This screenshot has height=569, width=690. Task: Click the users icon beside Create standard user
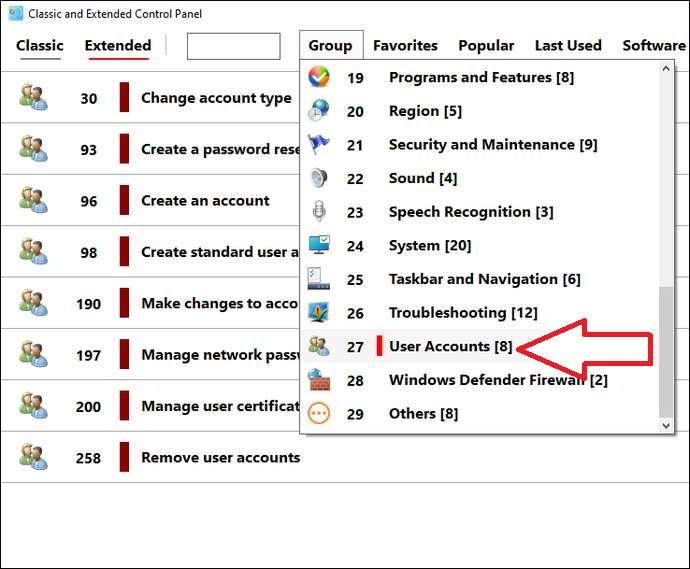click(33, 252)
